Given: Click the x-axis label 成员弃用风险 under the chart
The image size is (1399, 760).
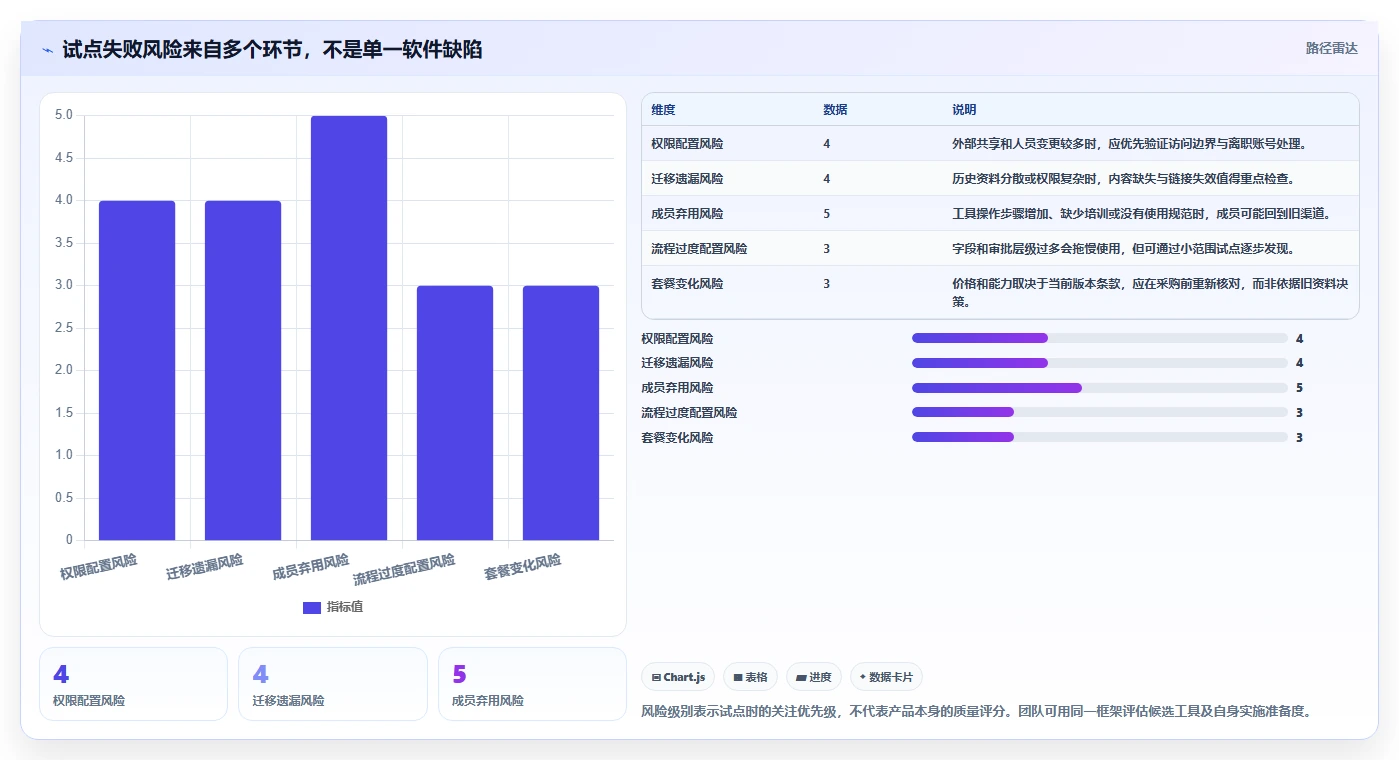Looking at the screenshot, I should pos(310,567).
